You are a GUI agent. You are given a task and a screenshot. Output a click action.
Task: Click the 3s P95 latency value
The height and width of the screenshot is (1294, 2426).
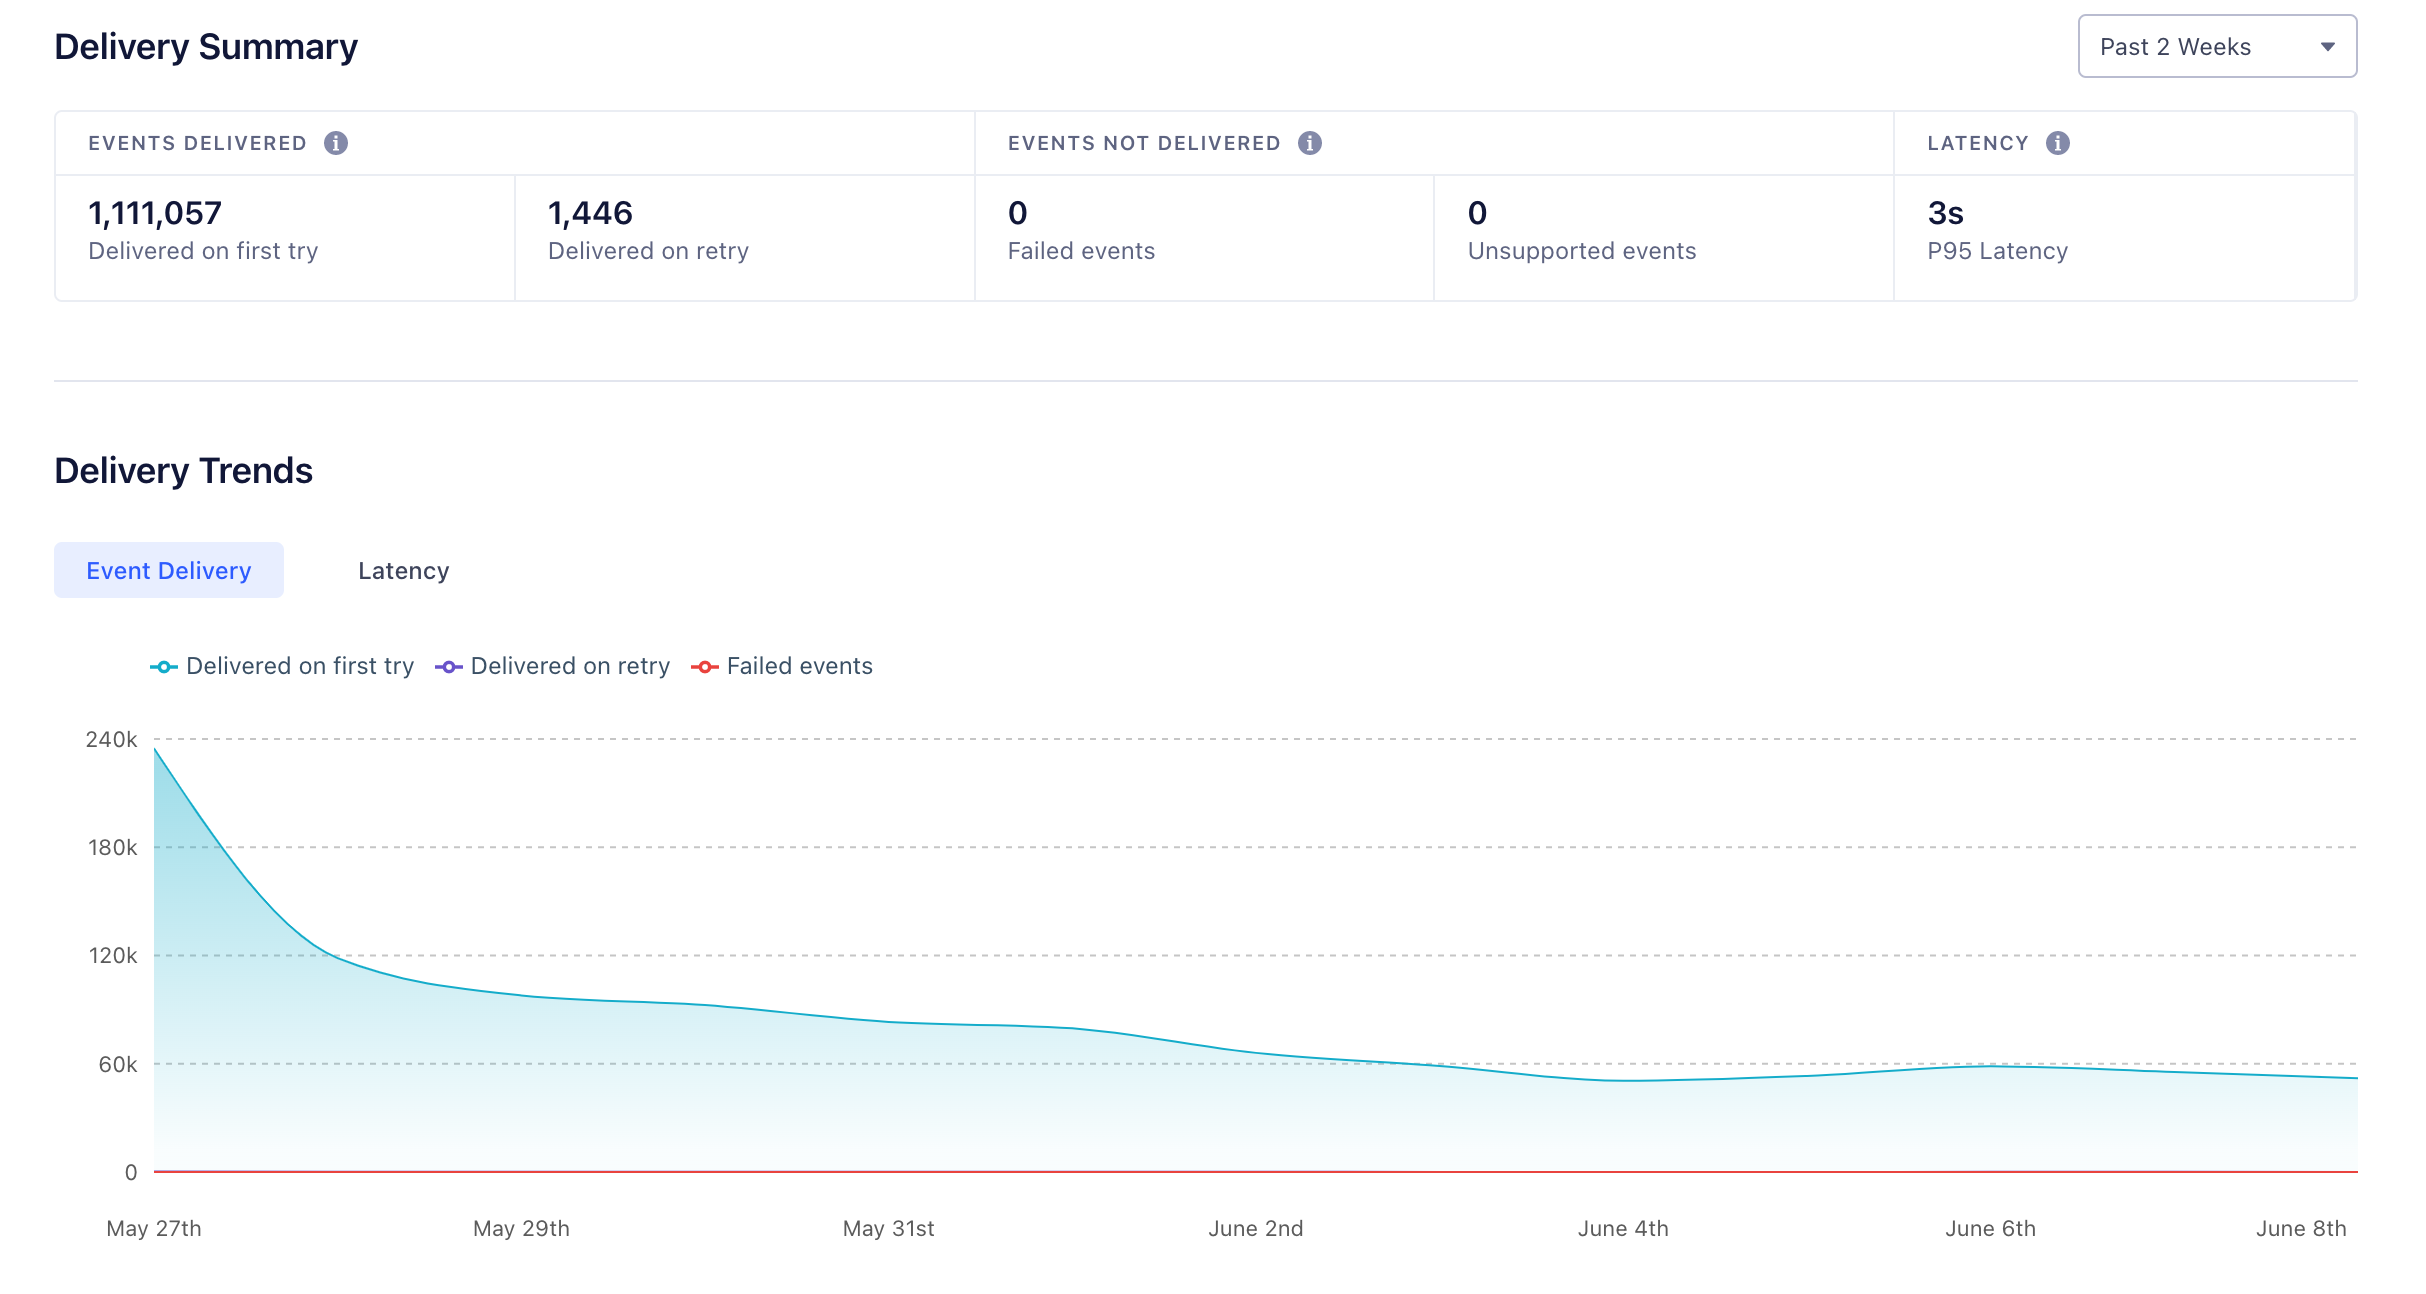coord(1945,213)
